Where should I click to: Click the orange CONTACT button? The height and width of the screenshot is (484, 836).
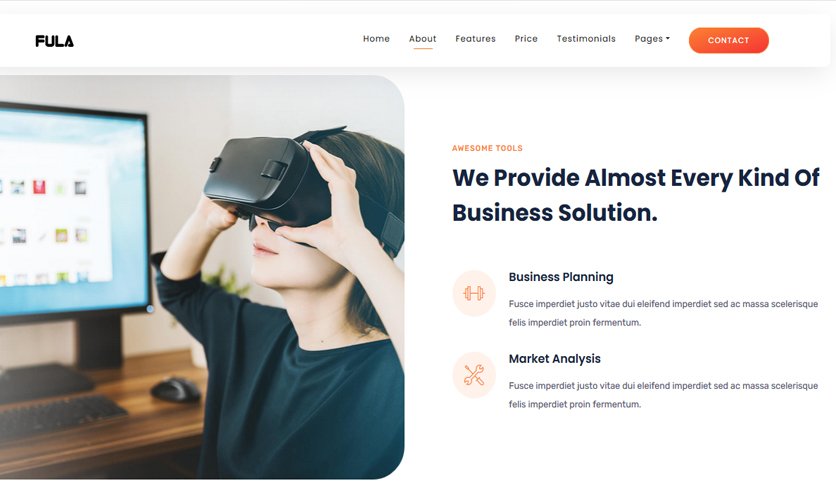coord(729,41)
